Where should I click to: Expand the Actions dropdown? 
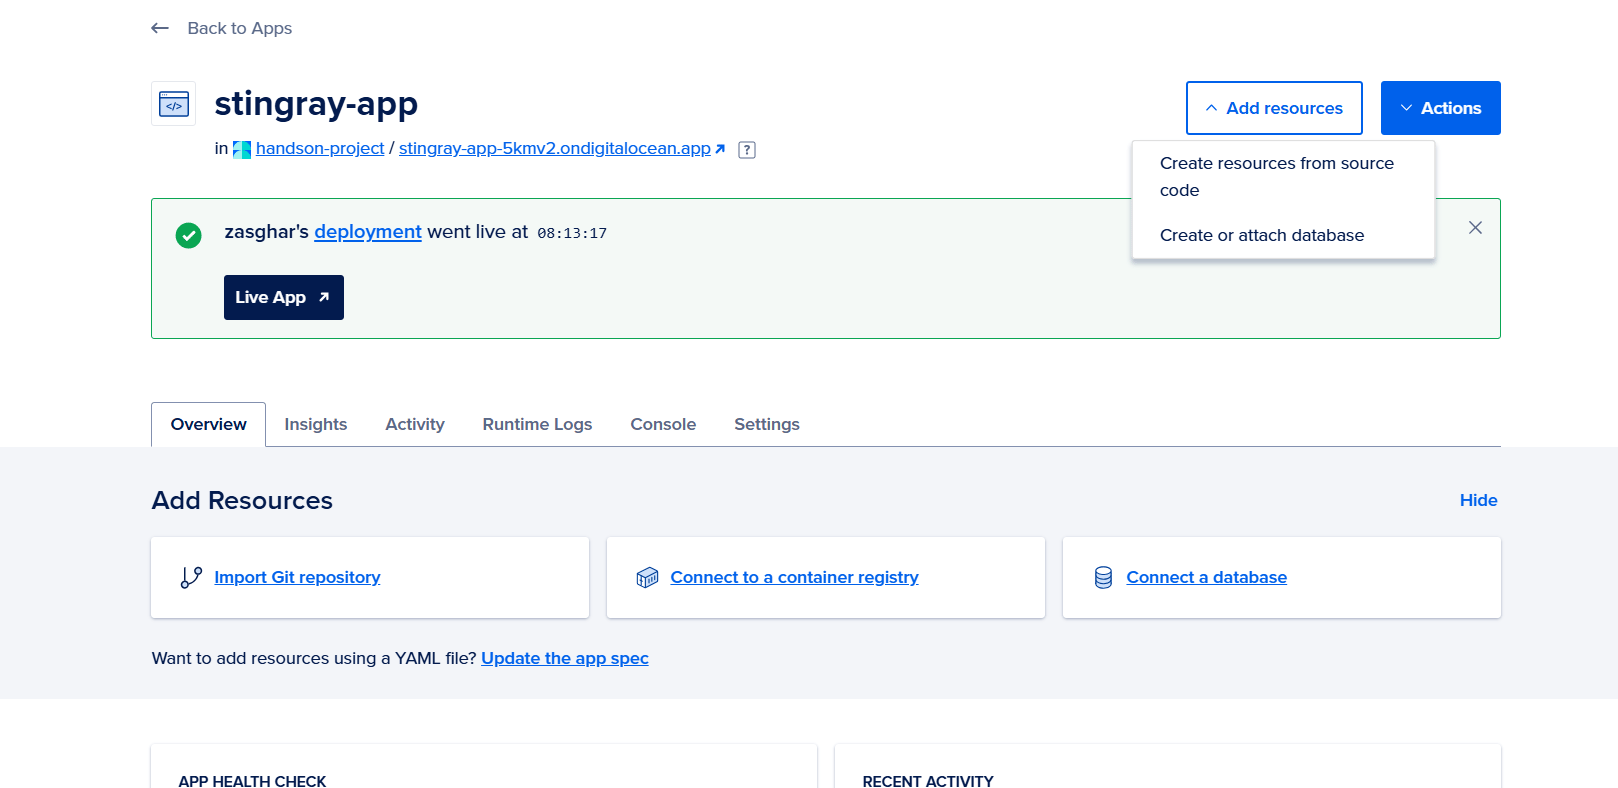tap(1441, 108)
